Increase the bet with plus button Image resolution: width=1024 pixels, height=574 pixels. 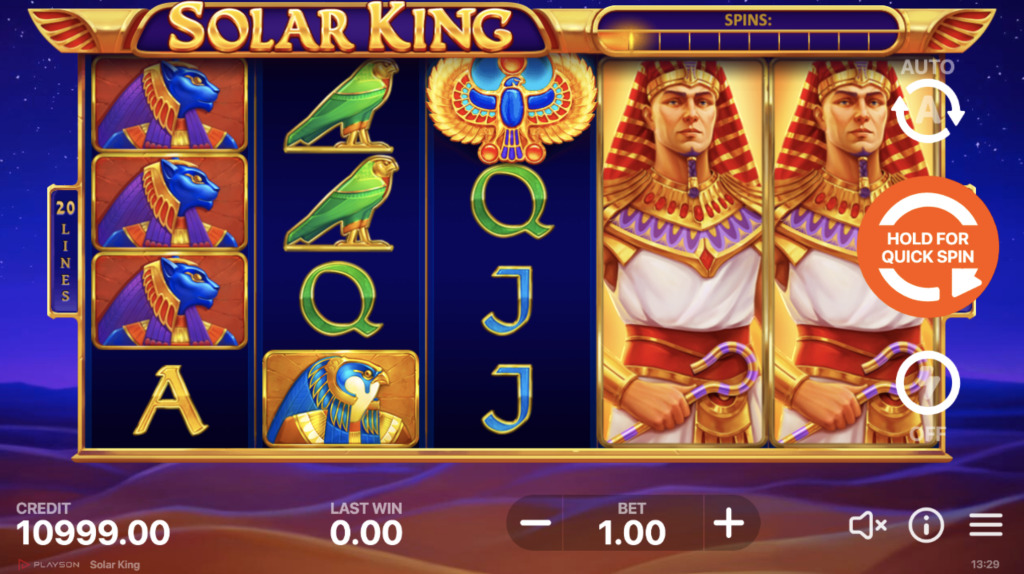pos(729,523)
